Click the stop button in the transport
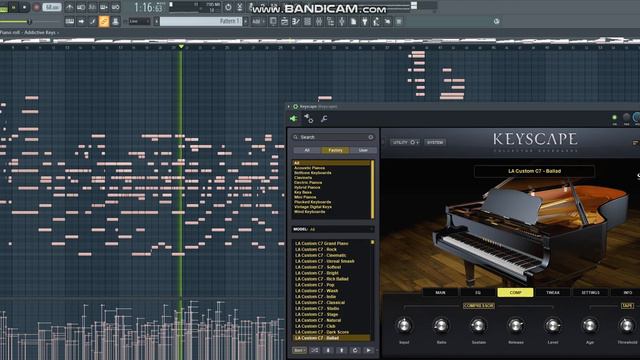The width and height of the screenshot is (640, 360). coord(24,7)
